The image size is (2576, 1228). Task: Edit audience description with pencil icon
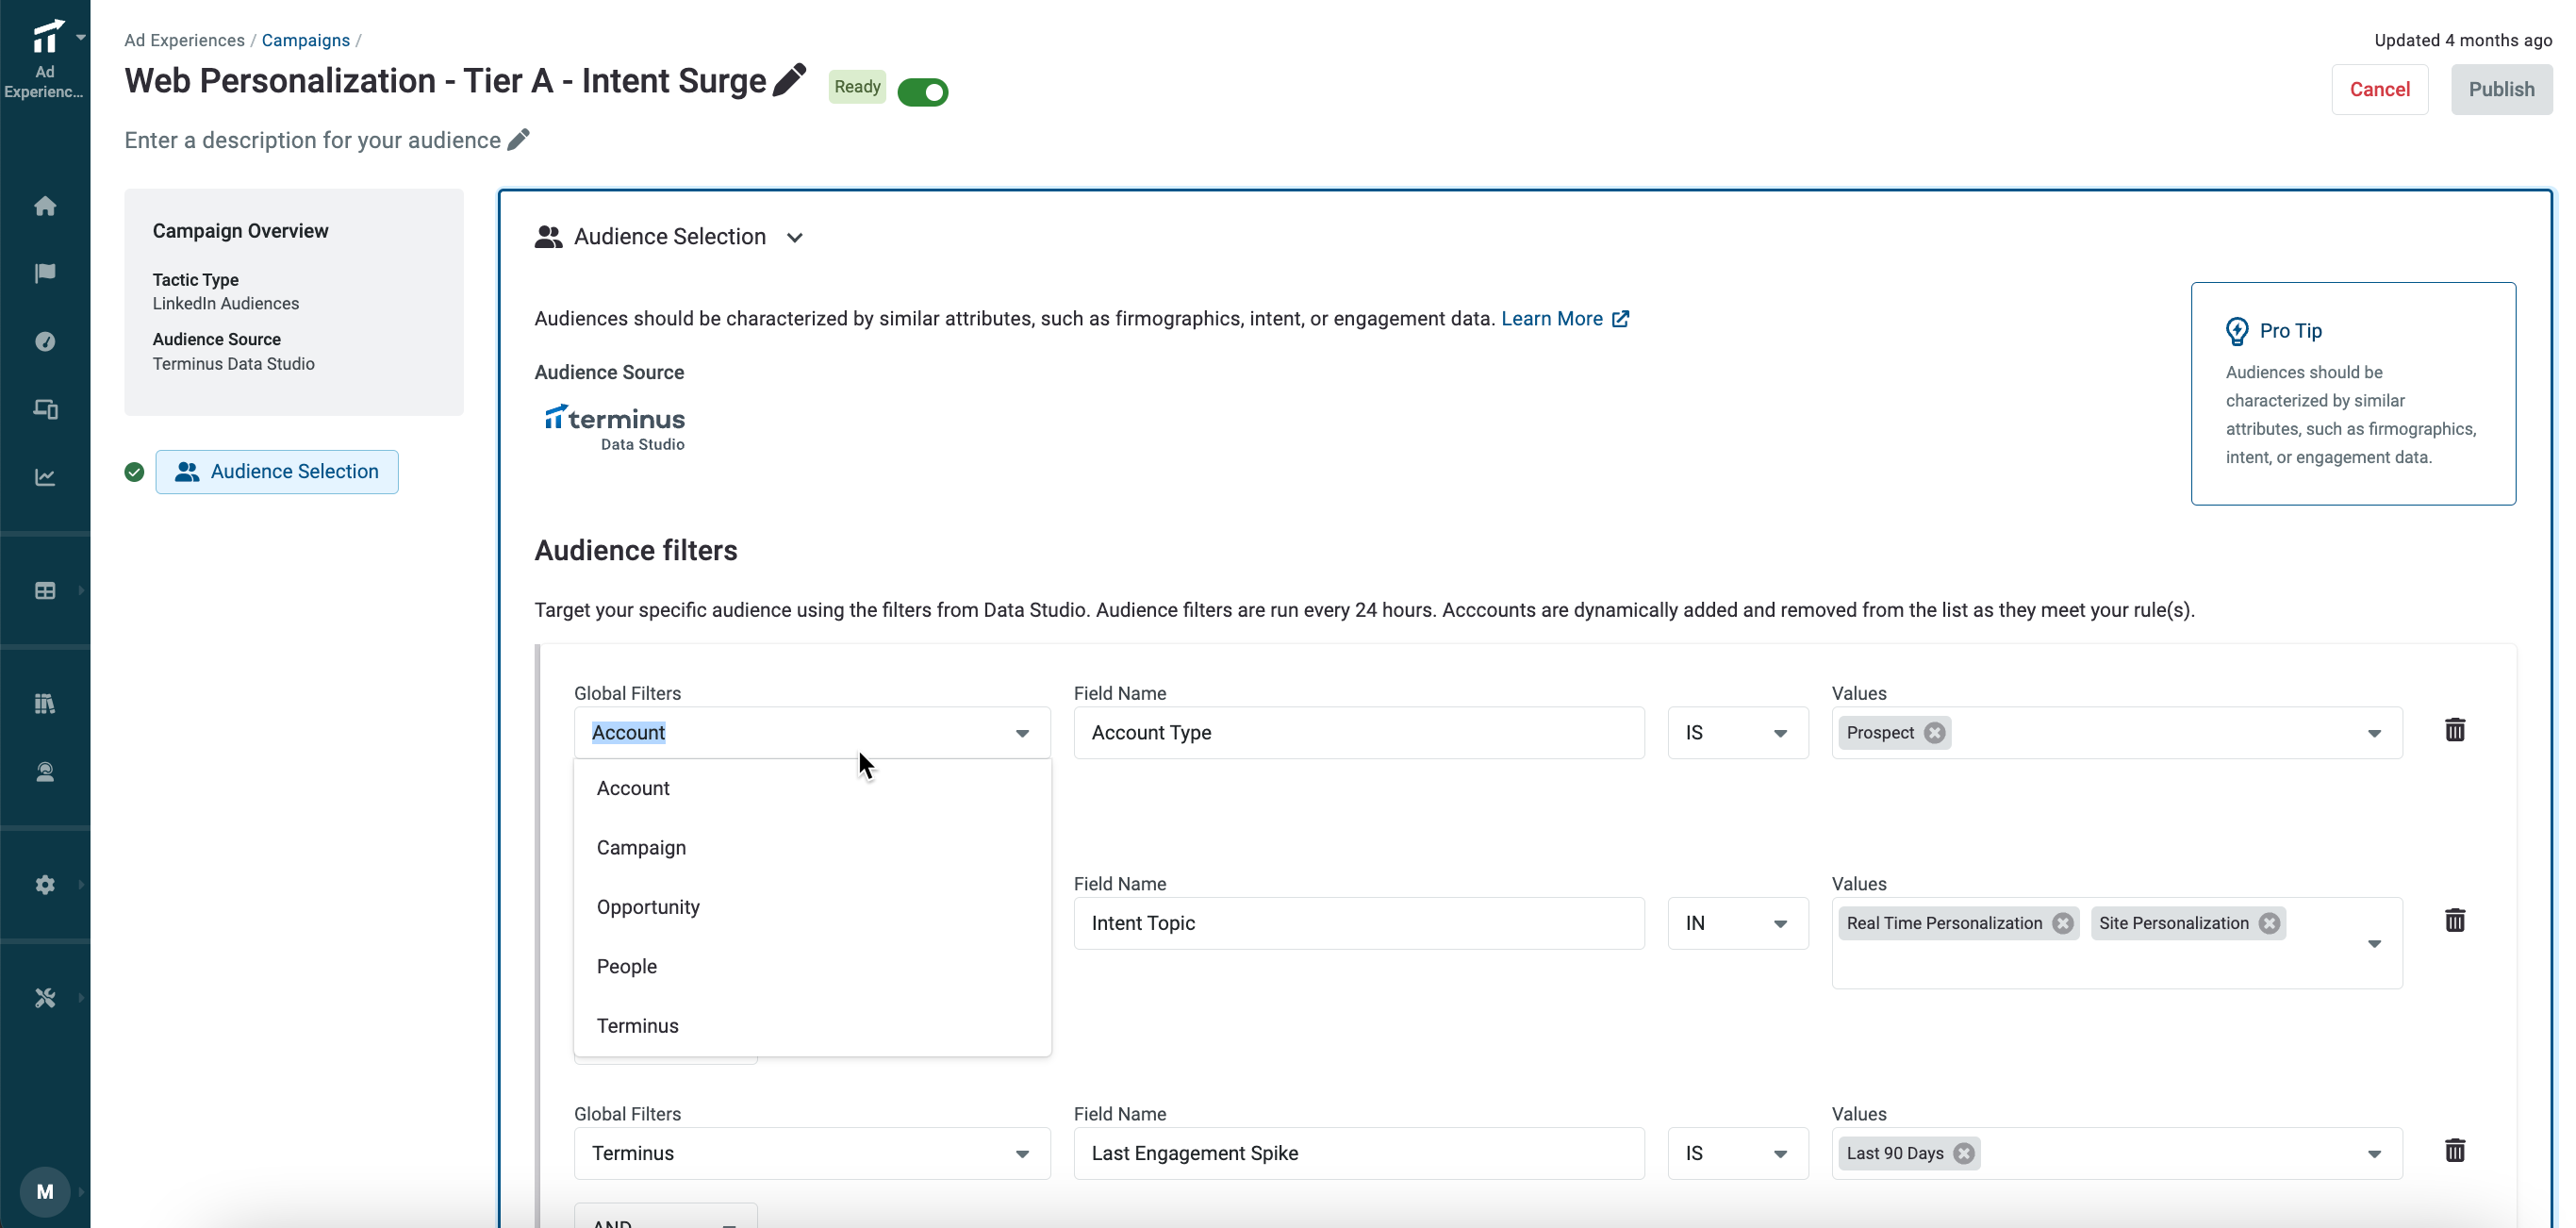pyautogui.click(x=518, y=139)
